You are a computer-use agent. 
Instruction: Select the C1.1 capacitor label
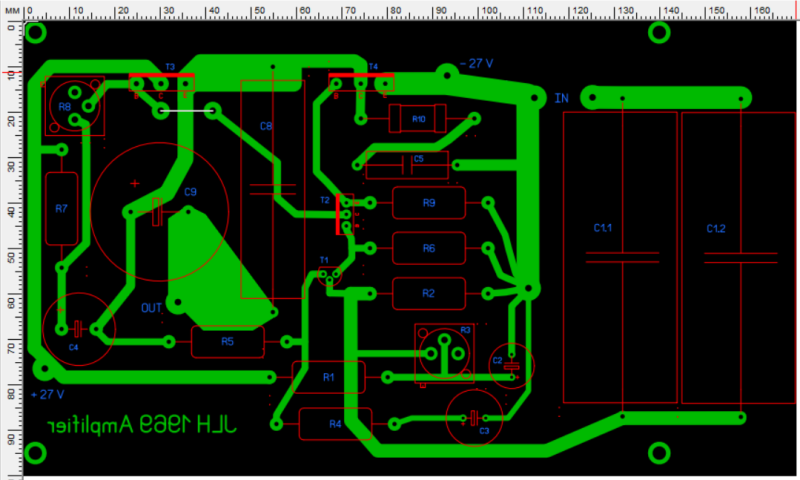pyautogui.click(x=603, y=228)
